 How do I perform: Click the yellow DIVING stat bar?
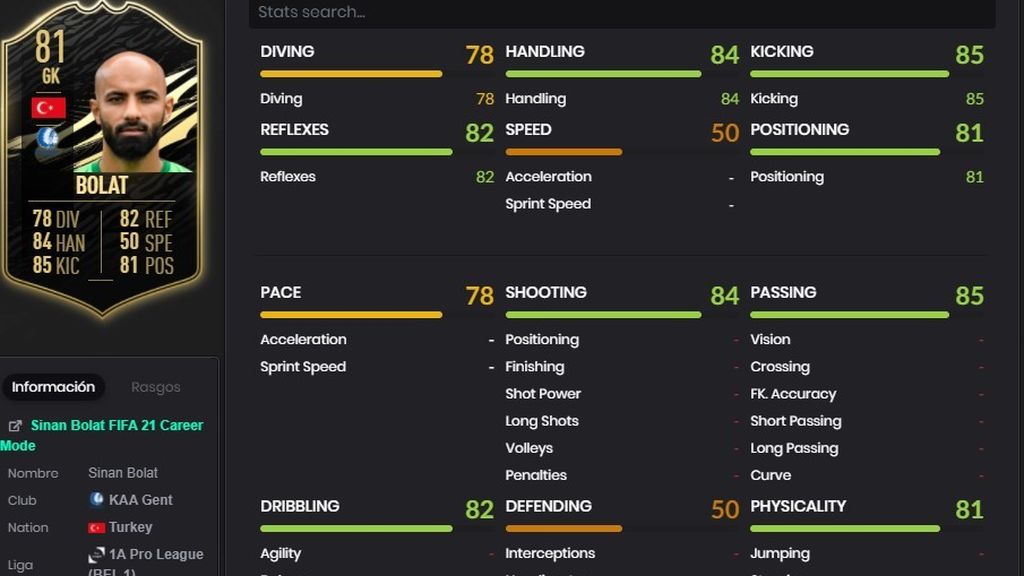click(351, 74)
